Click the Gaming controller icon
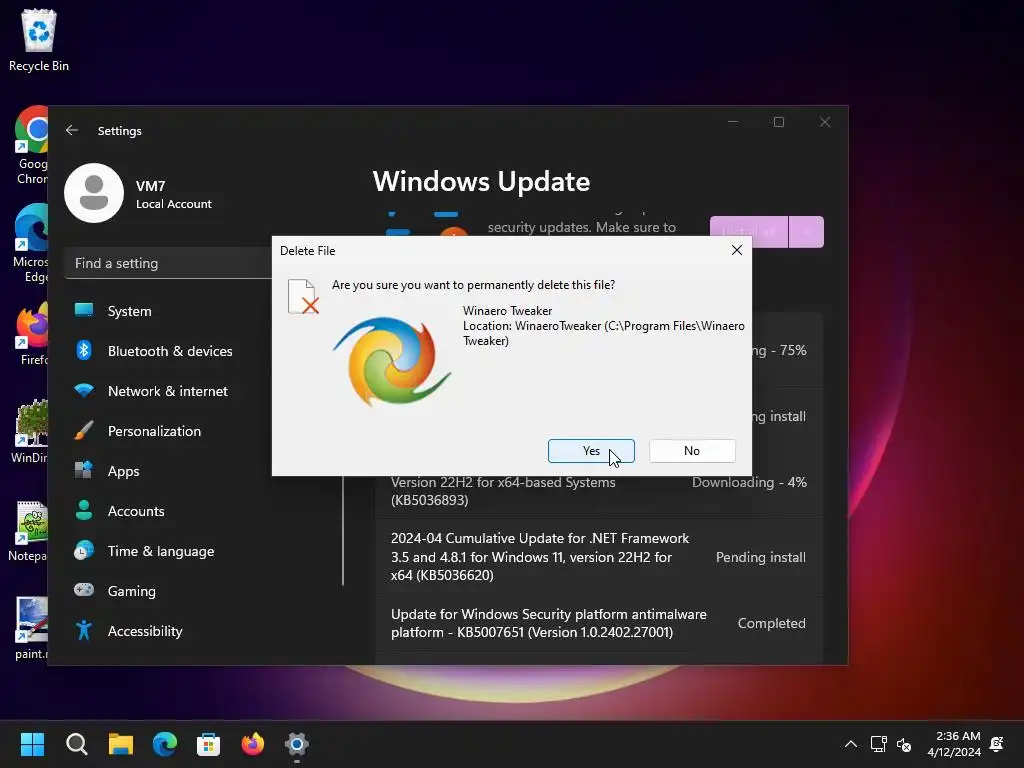The height and width of the screenshot is (768, 1024). click(84, 590)
